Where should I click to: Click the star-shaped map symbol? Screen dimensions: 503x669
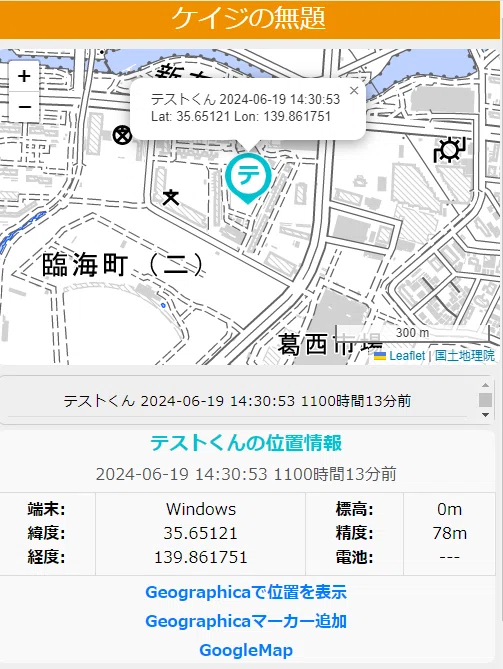coord(171,198)
